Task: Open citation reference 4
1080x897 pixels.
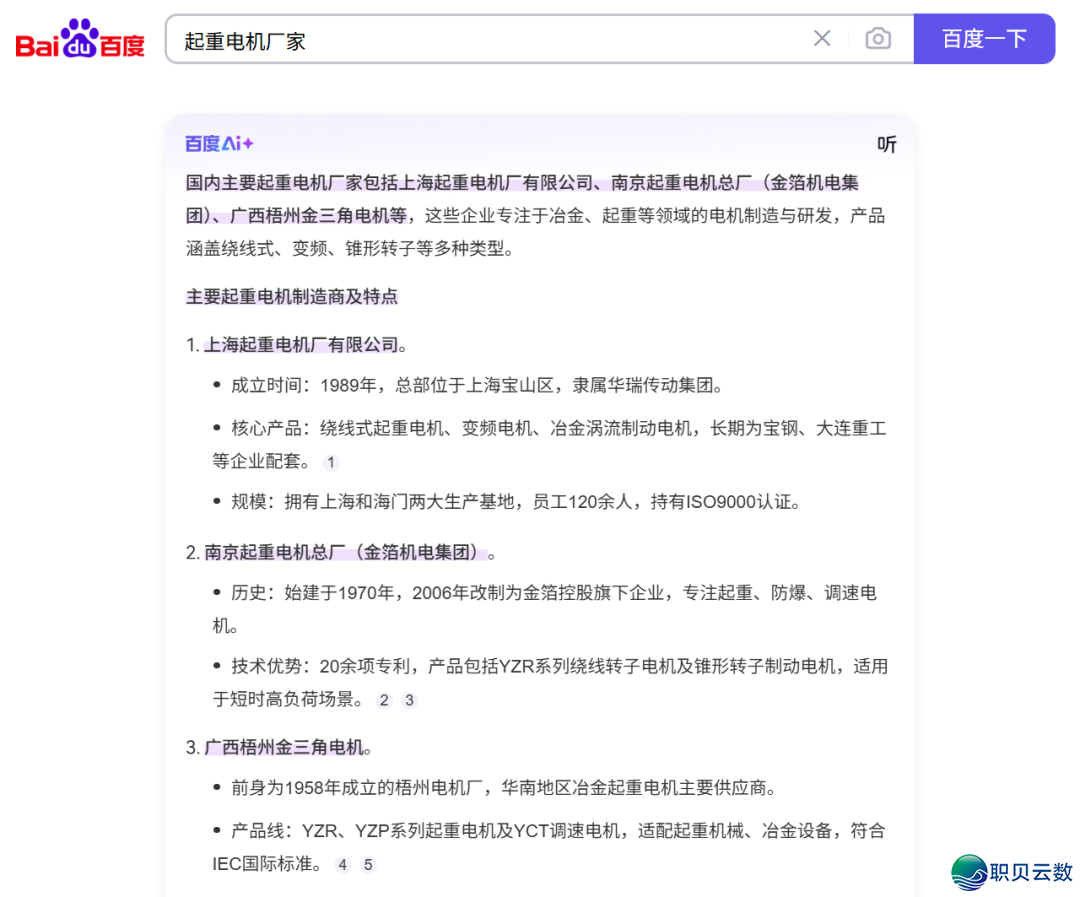Action: tap(342, 865)
